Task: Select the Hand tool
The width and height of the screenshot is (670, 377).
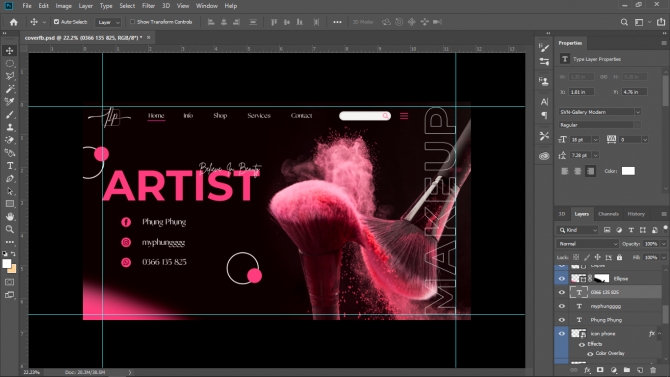Action: point(9,217)
